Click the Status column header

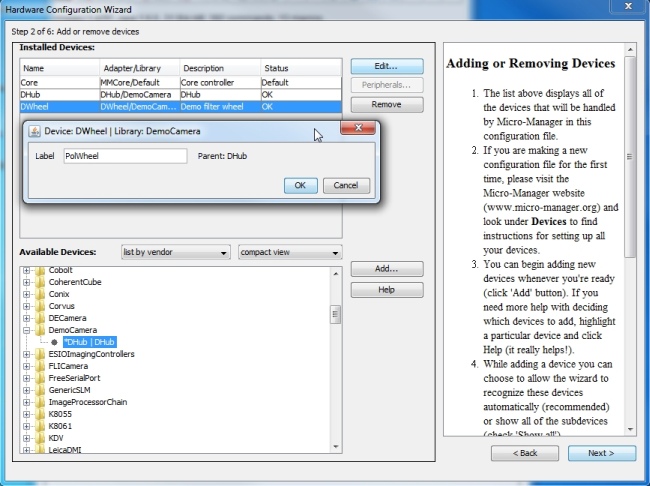(x=300, y=68)
